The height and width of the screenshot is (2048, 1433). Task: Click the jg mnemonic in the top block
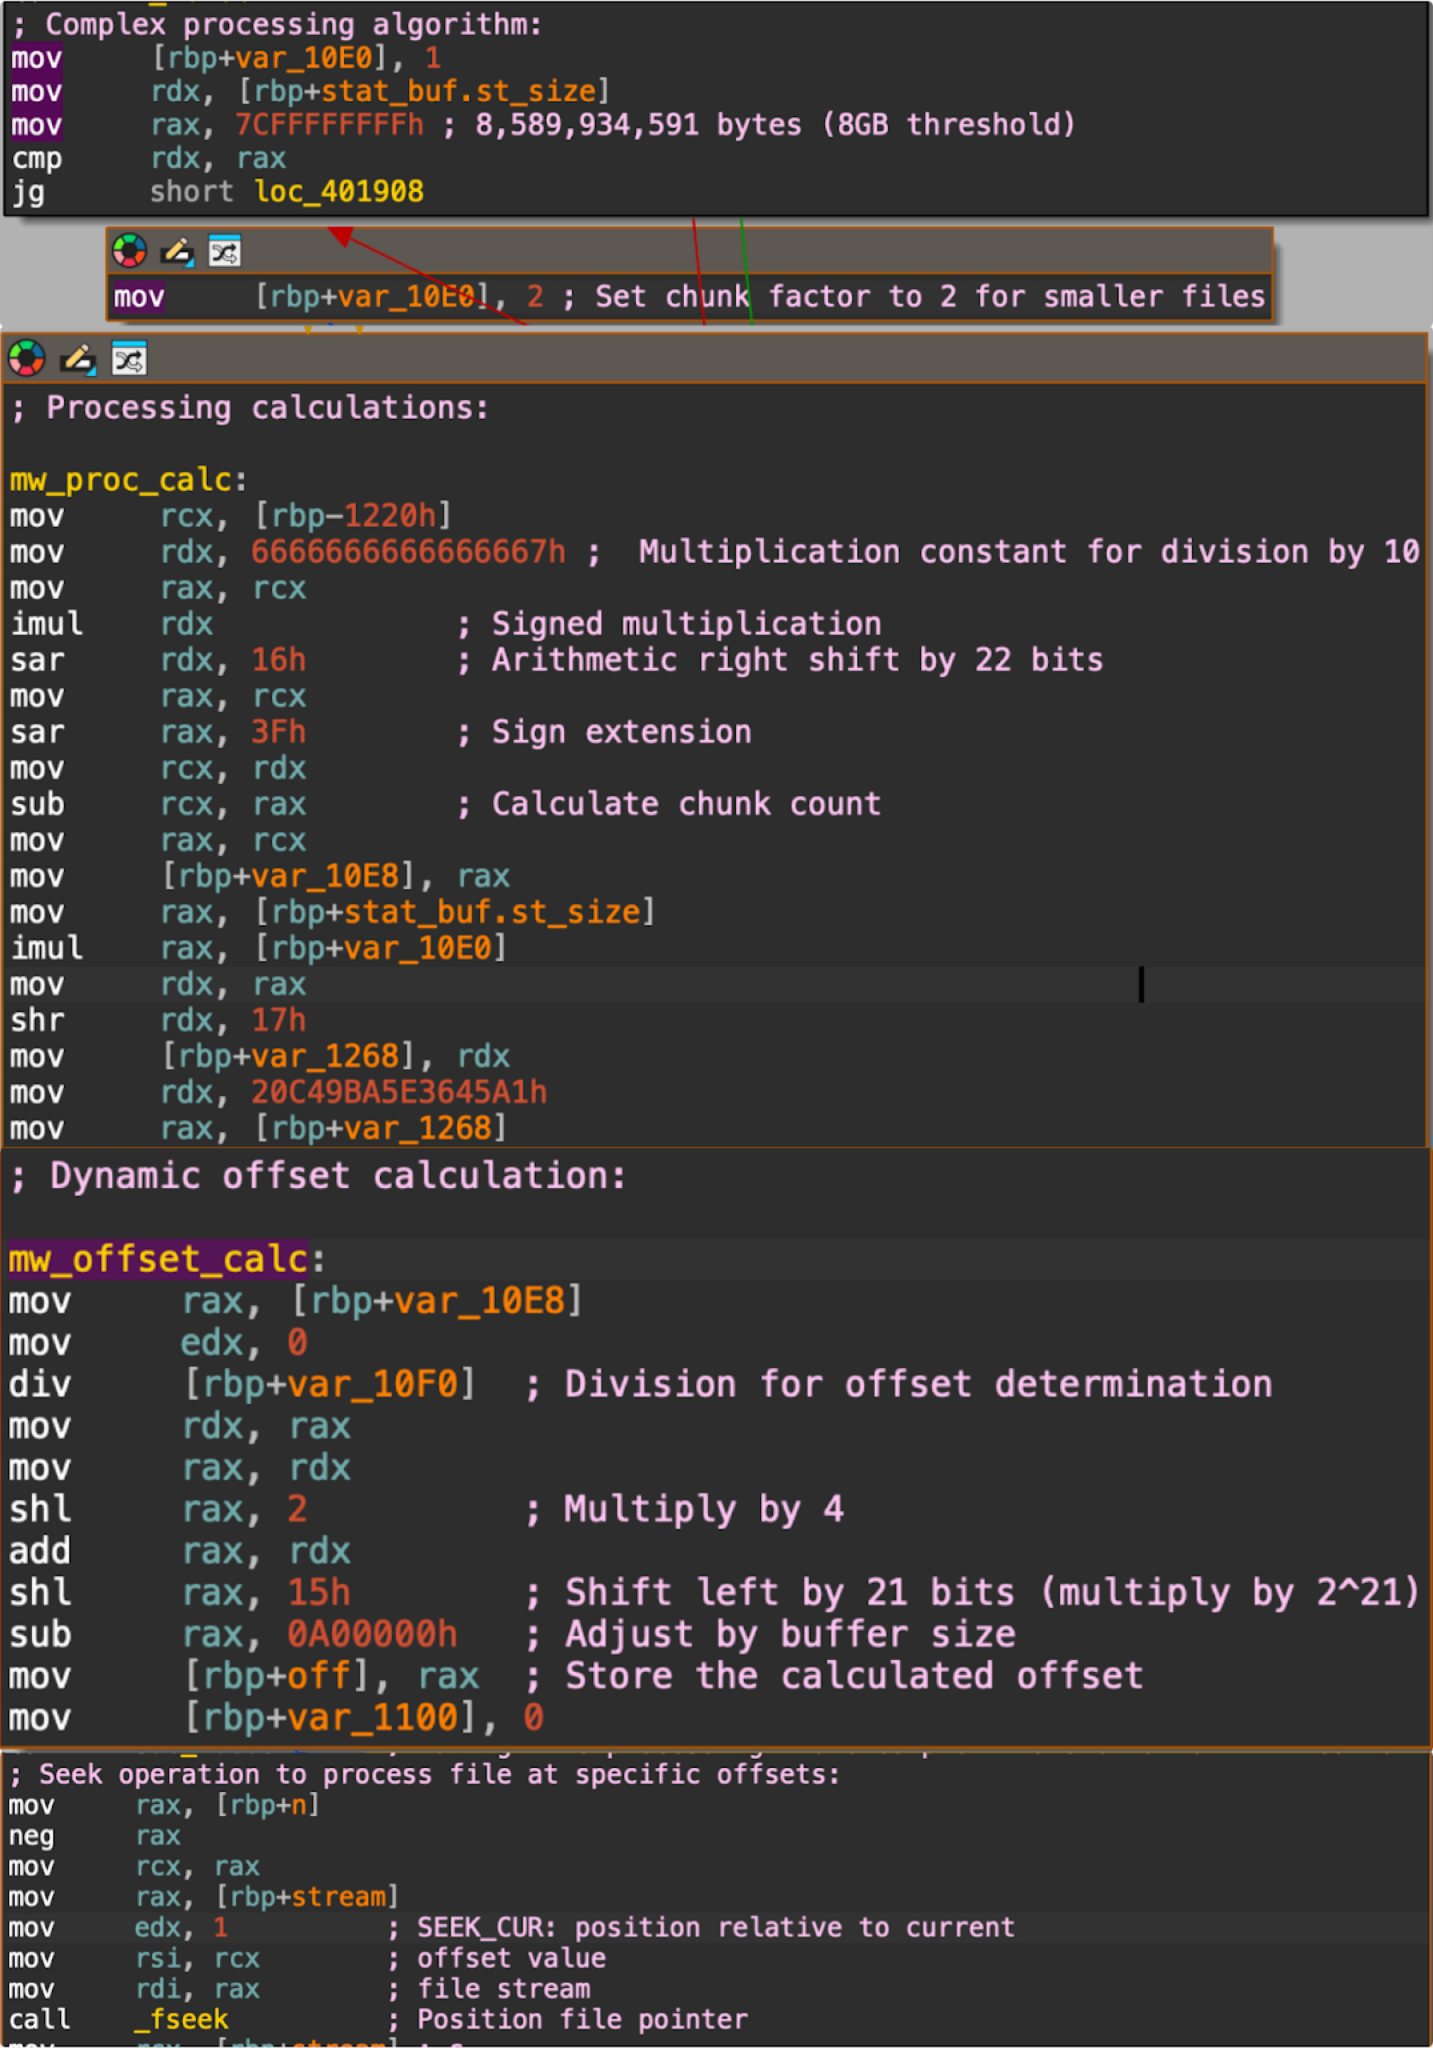[x=28, y=191]
